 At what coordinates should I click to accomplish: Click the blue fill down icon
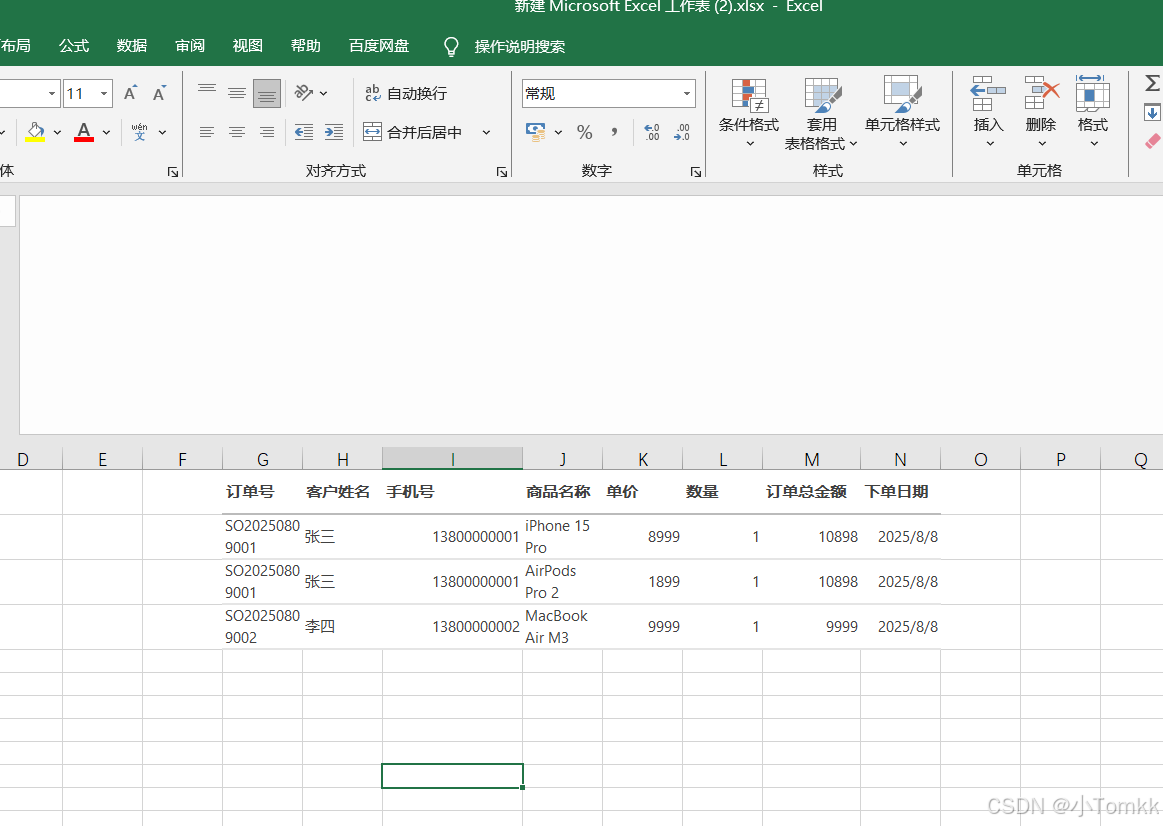tap(1152, 113)
